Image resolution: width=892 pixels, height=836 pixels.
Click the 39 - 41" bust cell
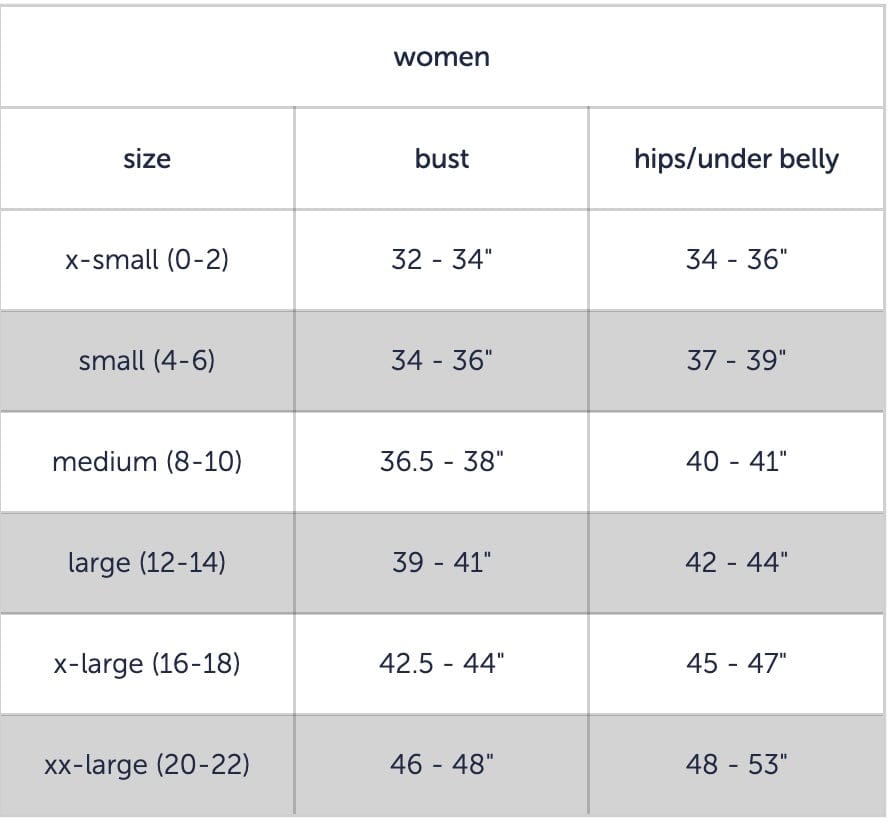tap(442, 563)
